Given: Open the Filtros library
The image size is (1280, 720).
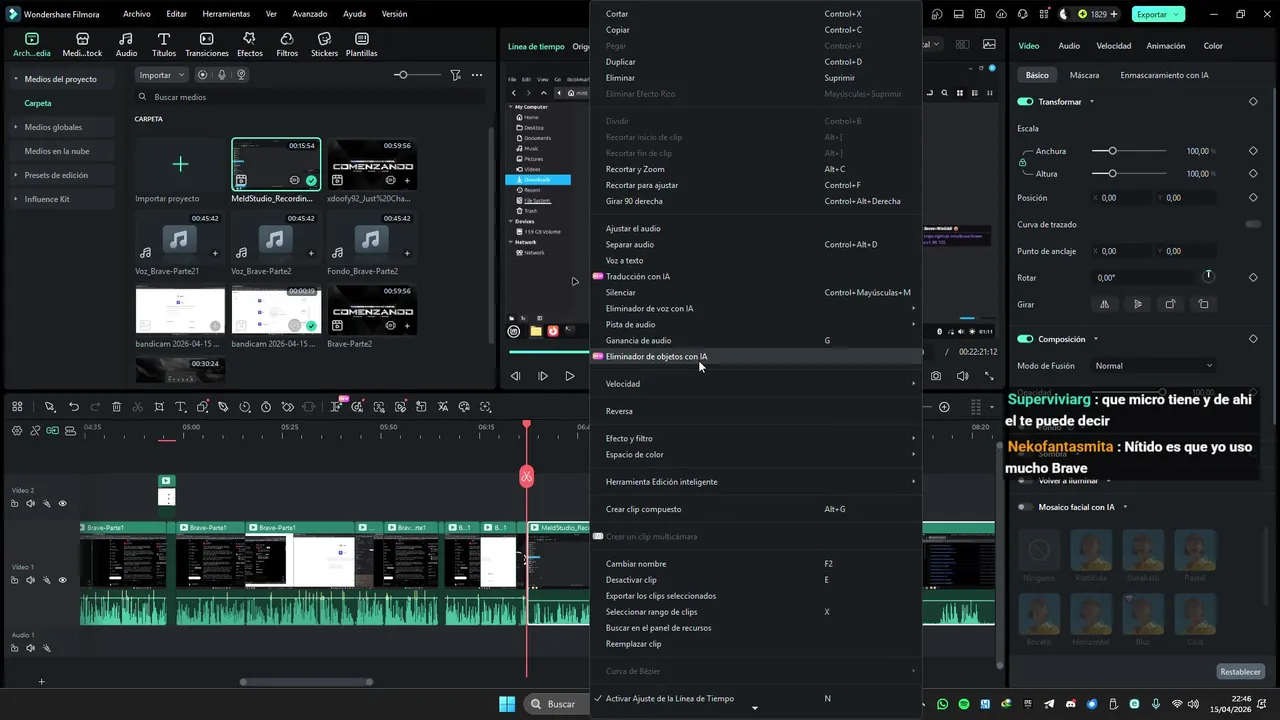Looking at the screenshot, I should tap(287, 44).
